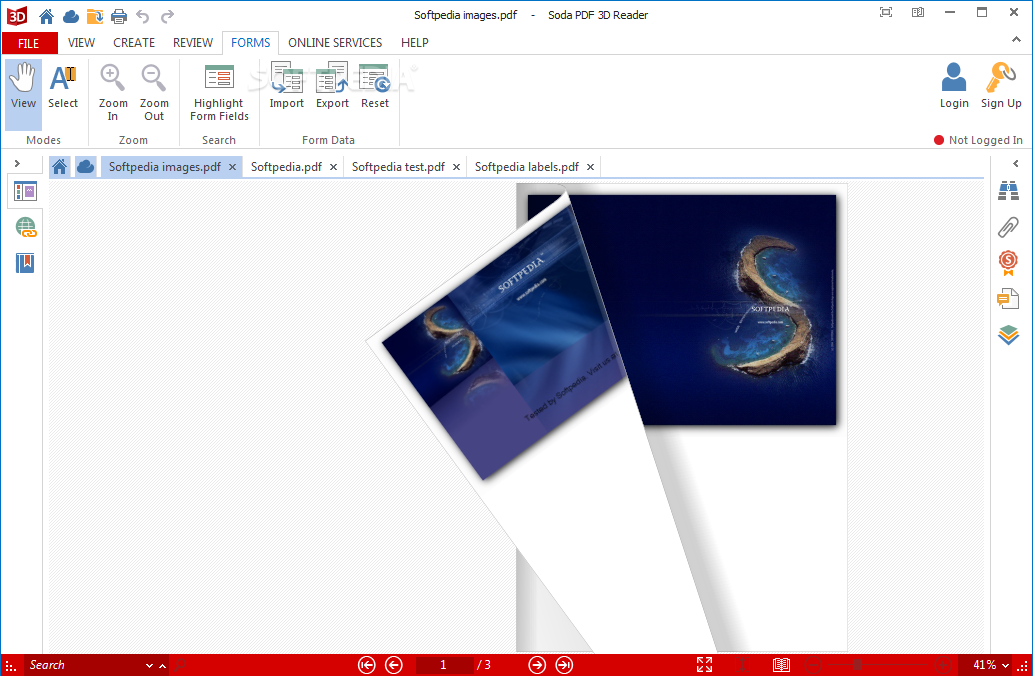
Task: Click in the status bar Search field
Action: pos(84,665)
